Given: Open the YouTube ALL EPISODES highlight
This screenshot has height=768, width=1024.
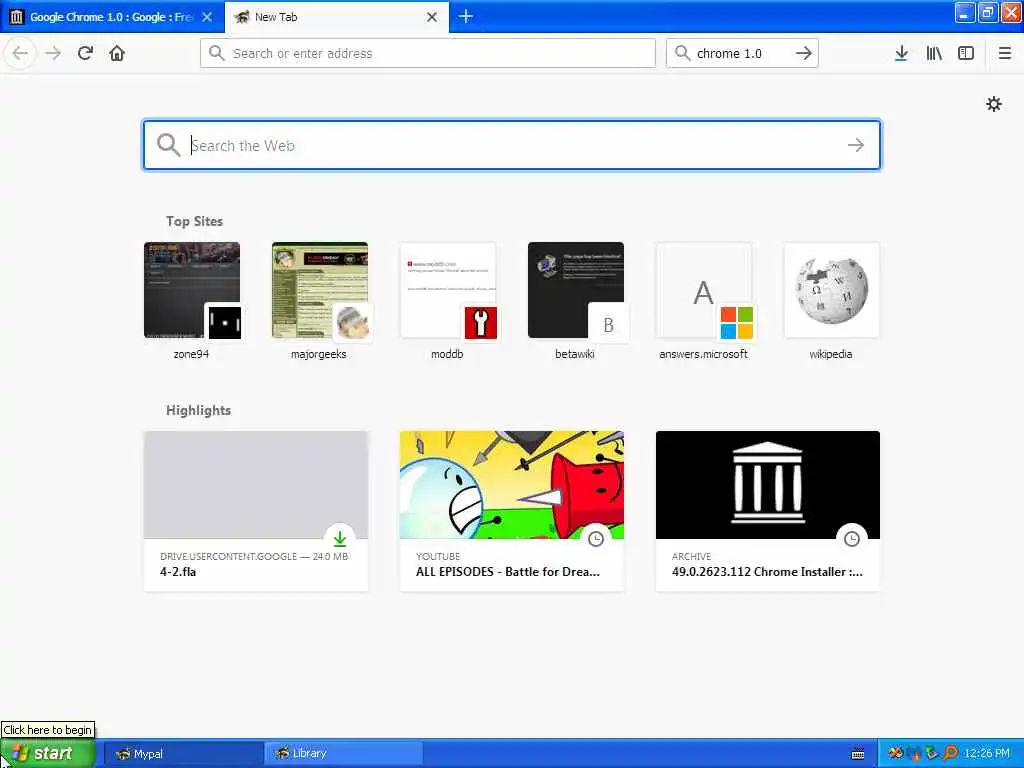Looking at the screenshot, I should [x=512, y=511].
